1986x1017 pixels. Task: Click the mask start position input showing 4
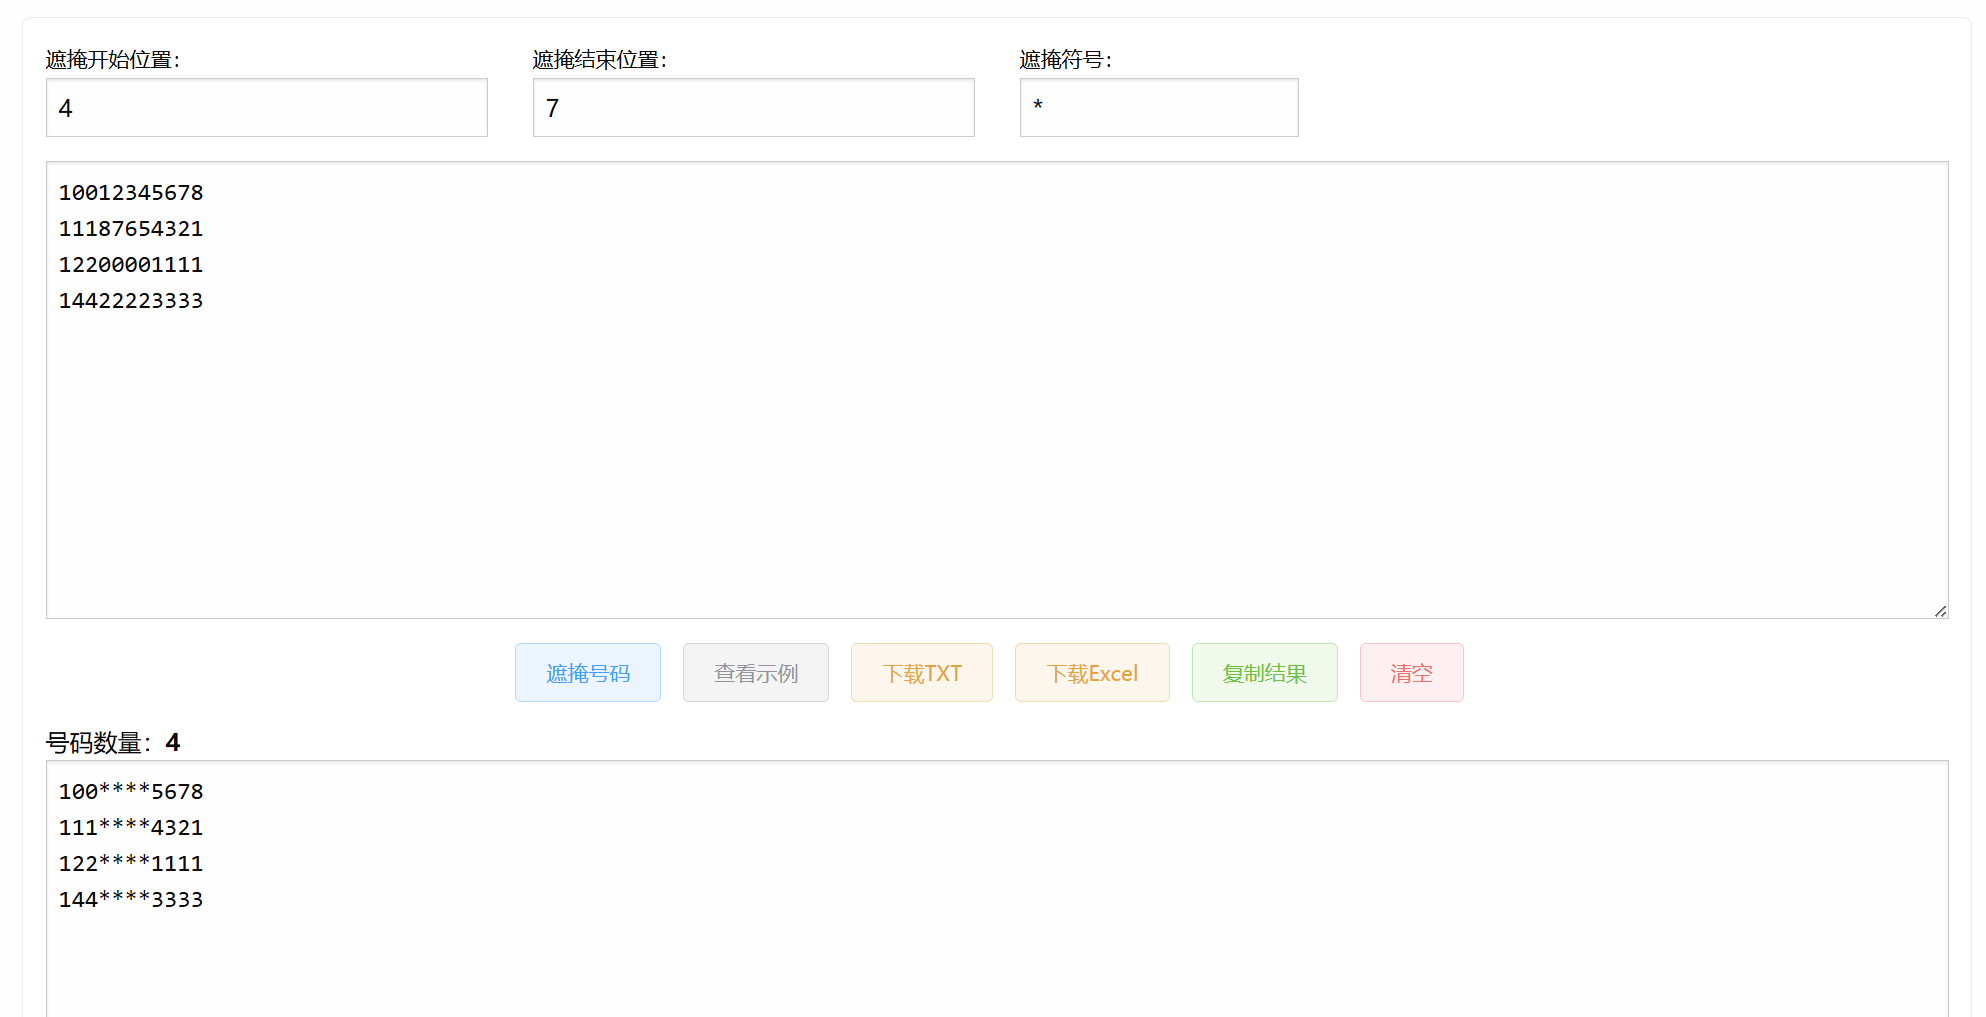click(x=266, y=107)
